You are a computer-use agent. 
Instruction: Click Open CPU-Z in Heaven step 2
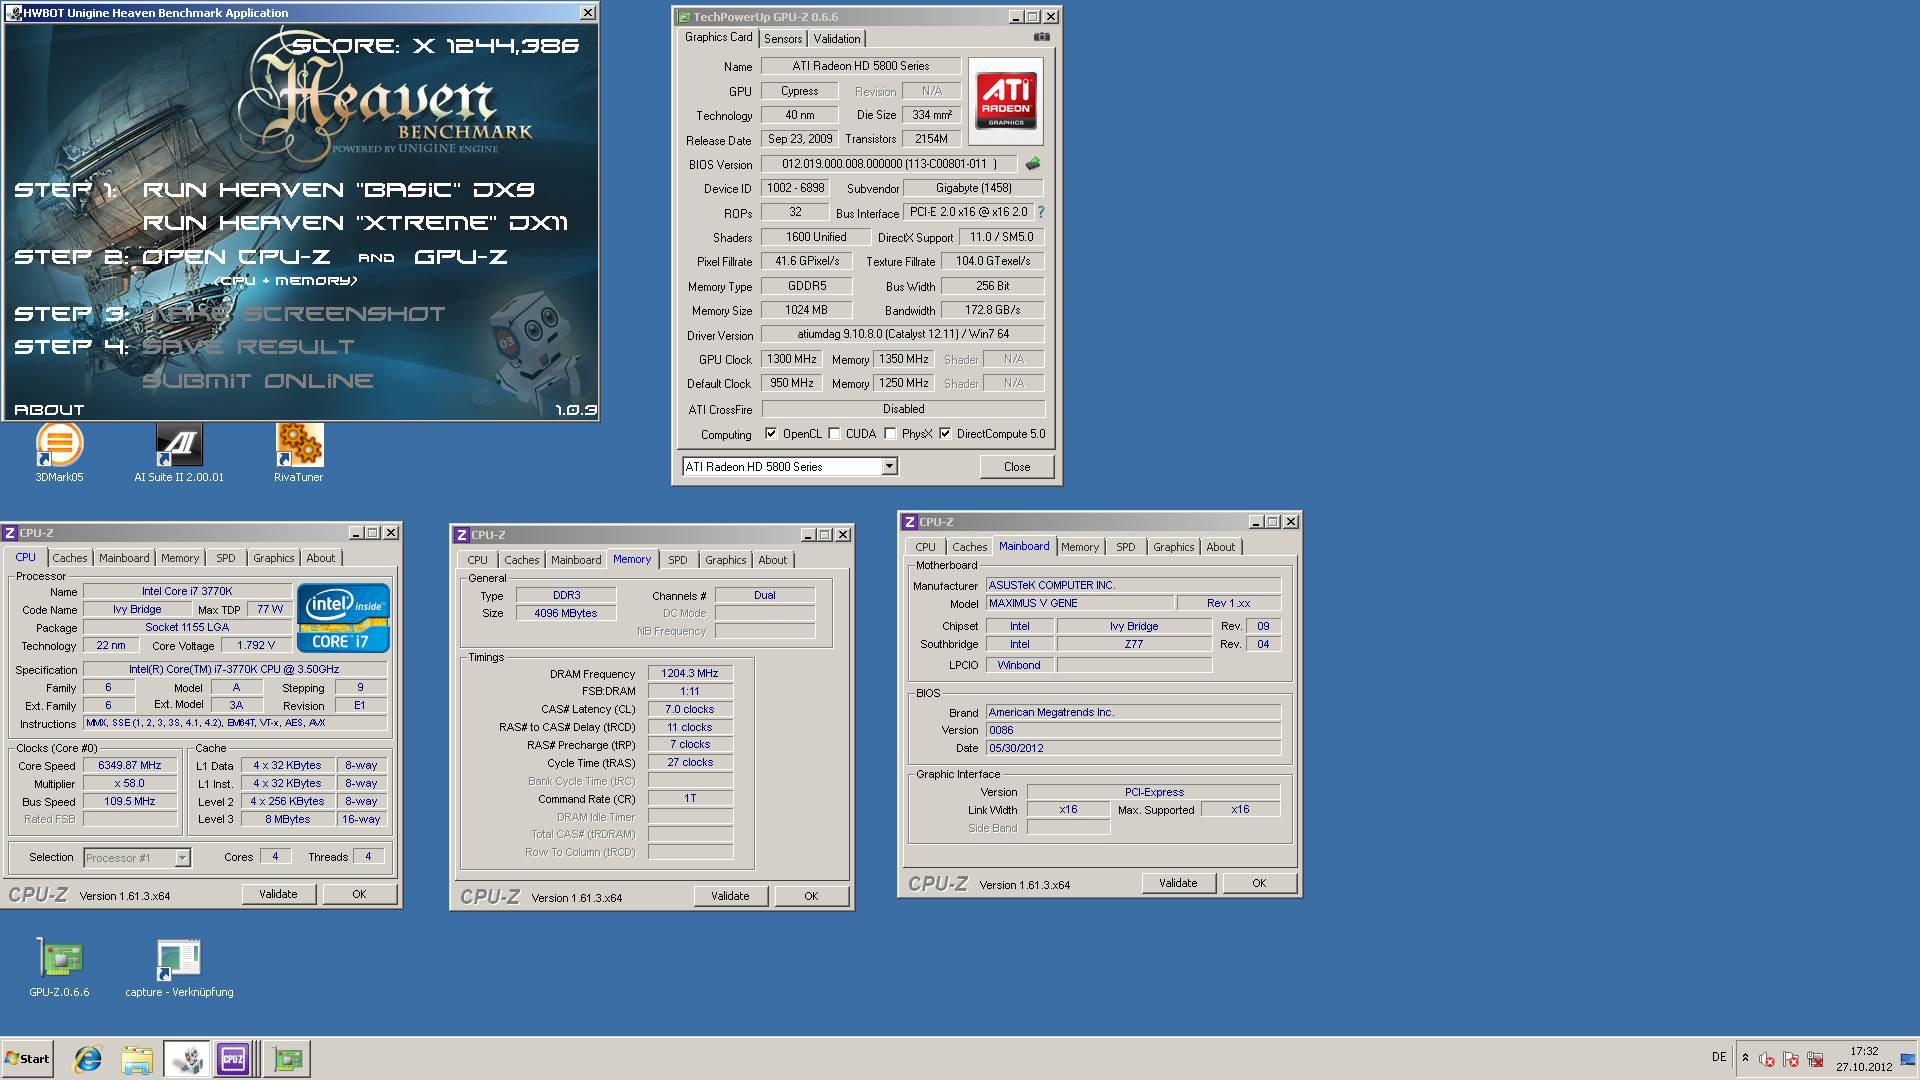(236, 257)
